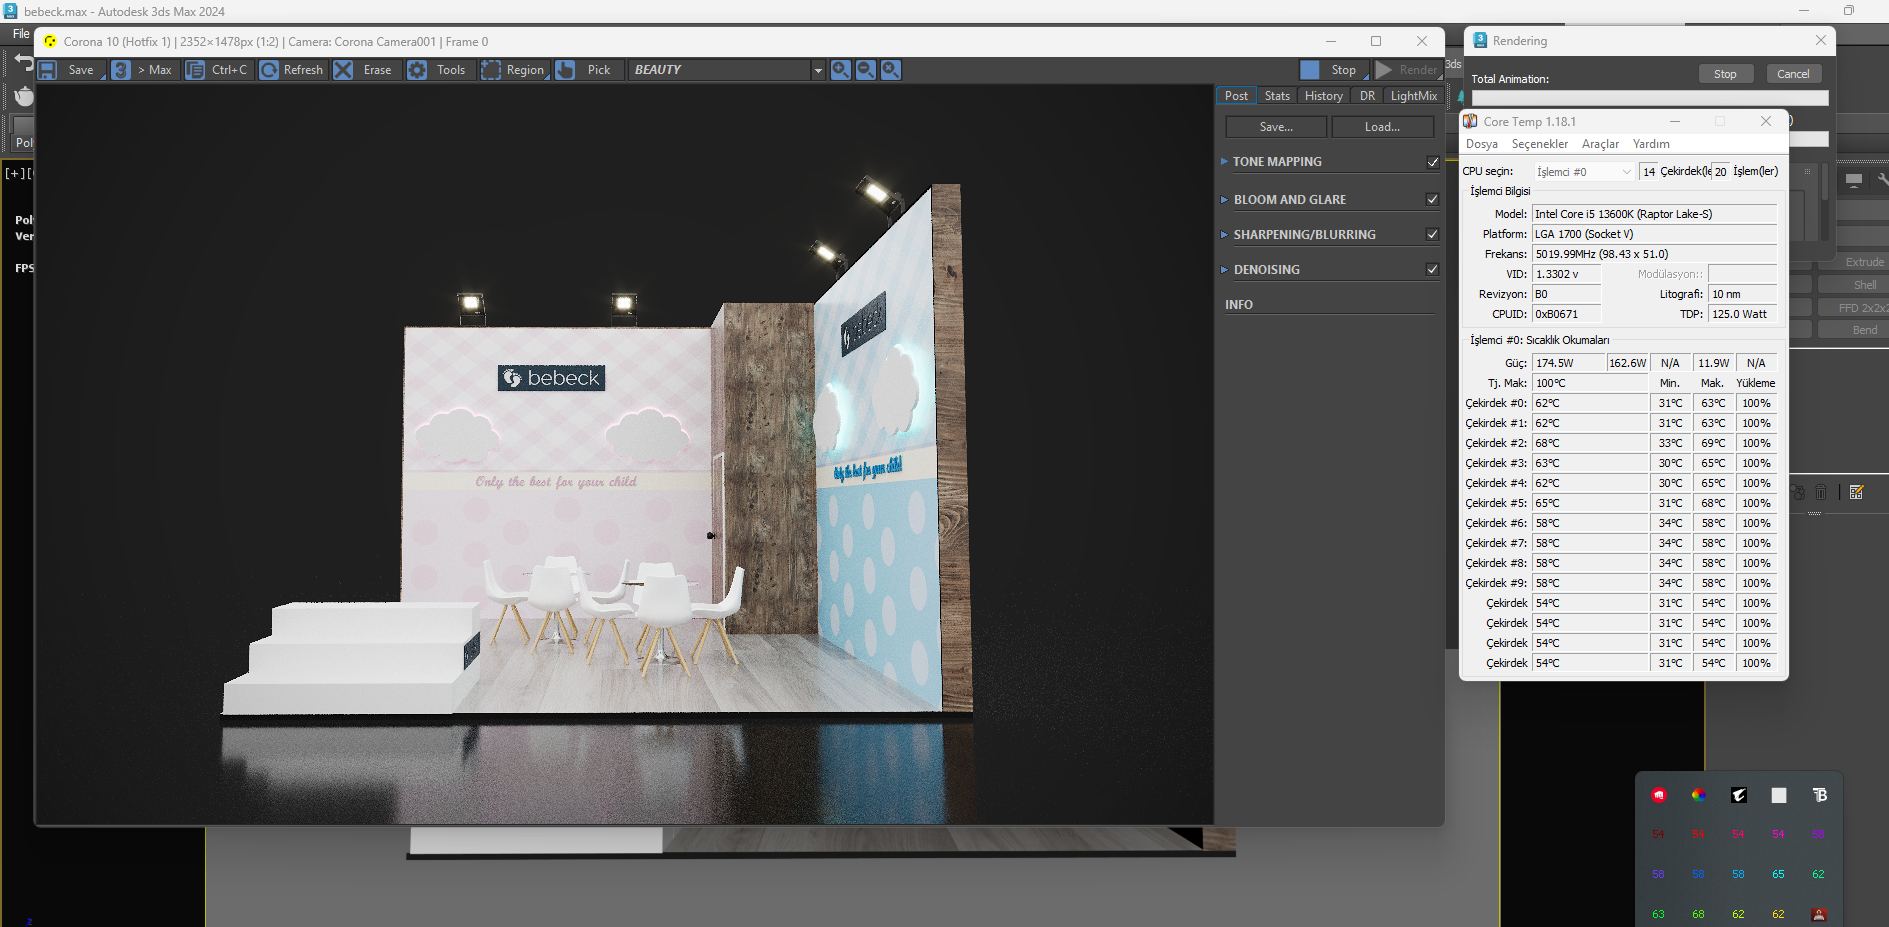Open the Dosya menu in Core Temp
The height and width of the screenshot is (927, 1889).
tap(1482, 144)
